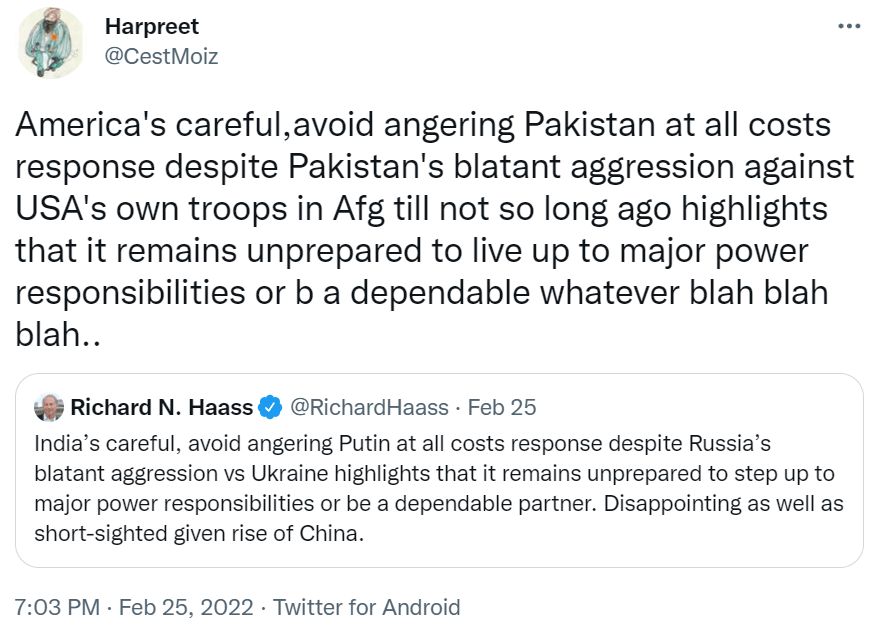Click the quoted tweet's Feb 25 date
This screenshot has width=882, height=636.
click(x=502, y=407)
